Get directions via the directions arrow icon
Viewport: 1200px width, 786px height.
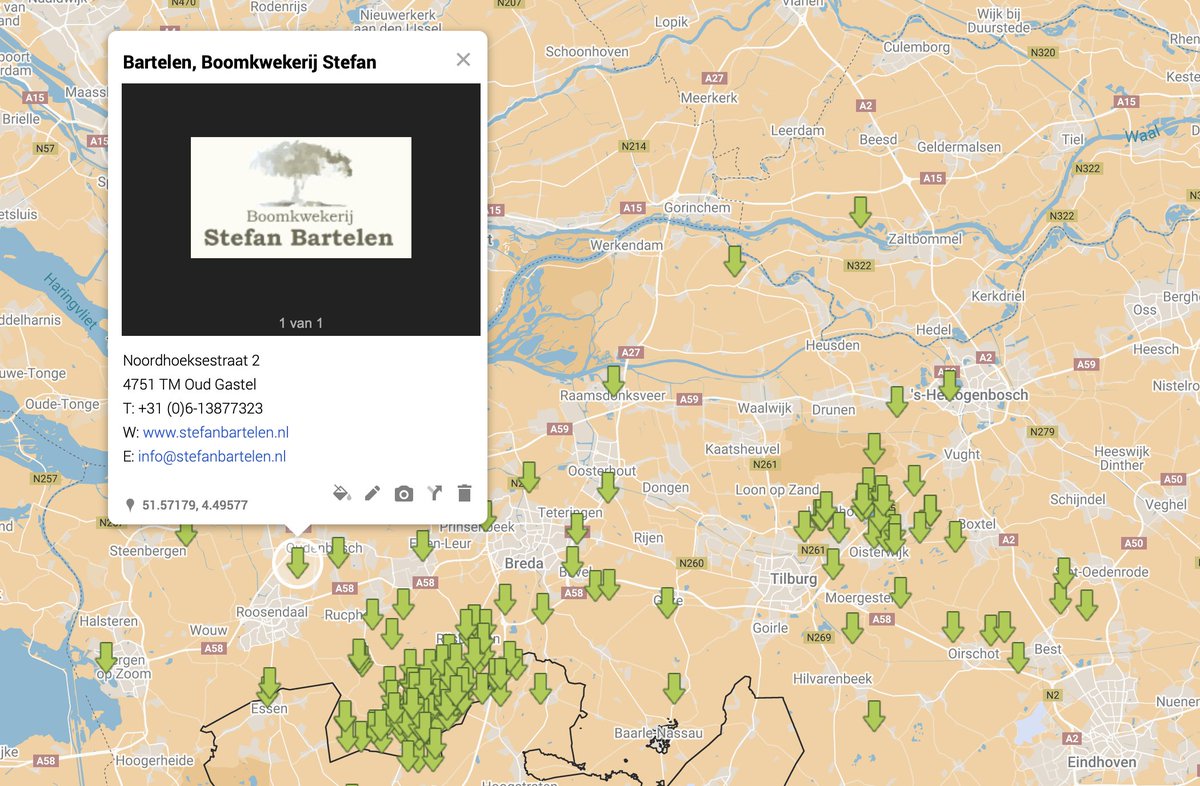click(433, 493)
